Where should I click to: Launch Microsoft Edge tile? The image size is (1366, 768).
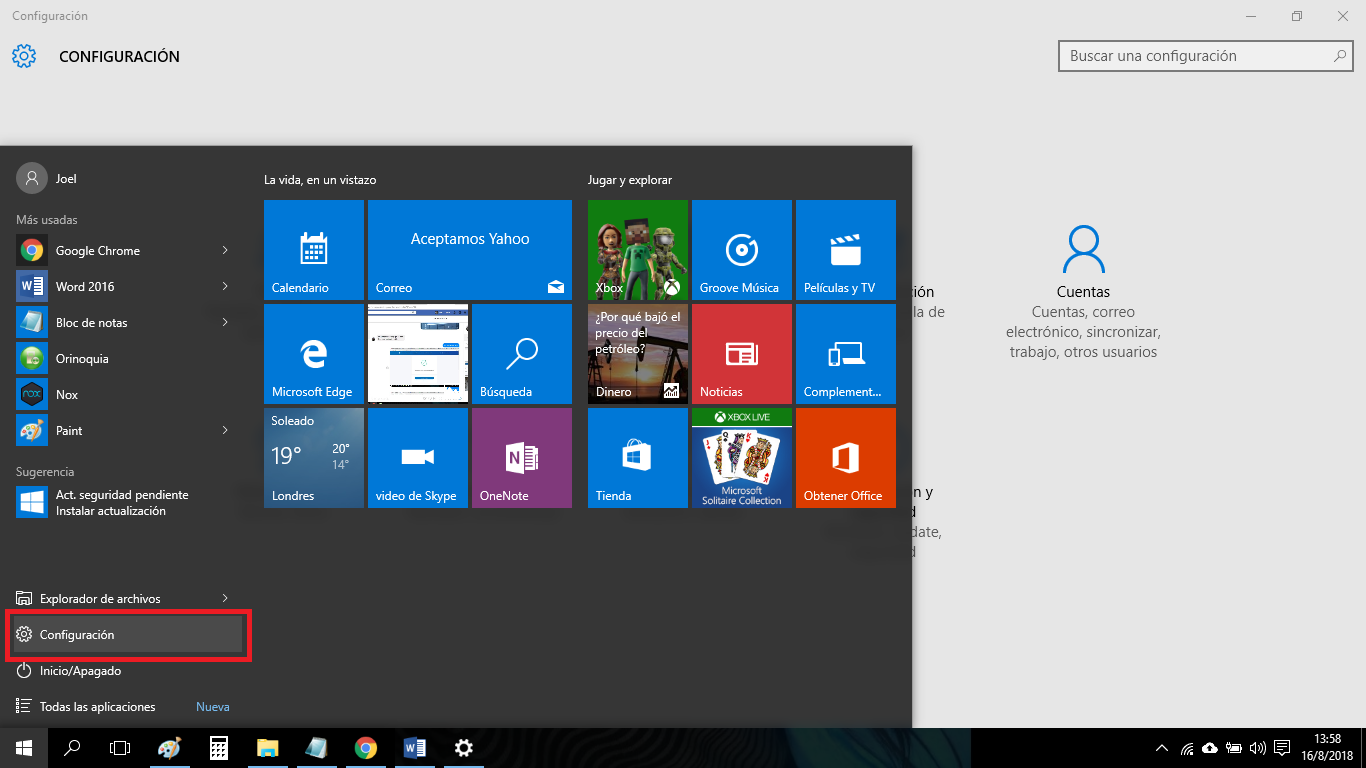[x=314, y=354]
